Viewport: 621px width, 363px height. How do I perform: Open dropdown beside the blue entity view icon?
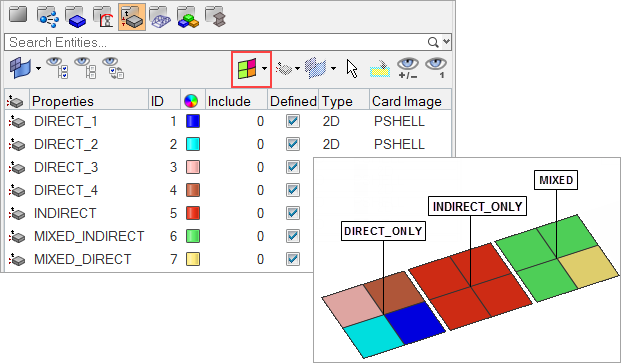pos(38,68)
